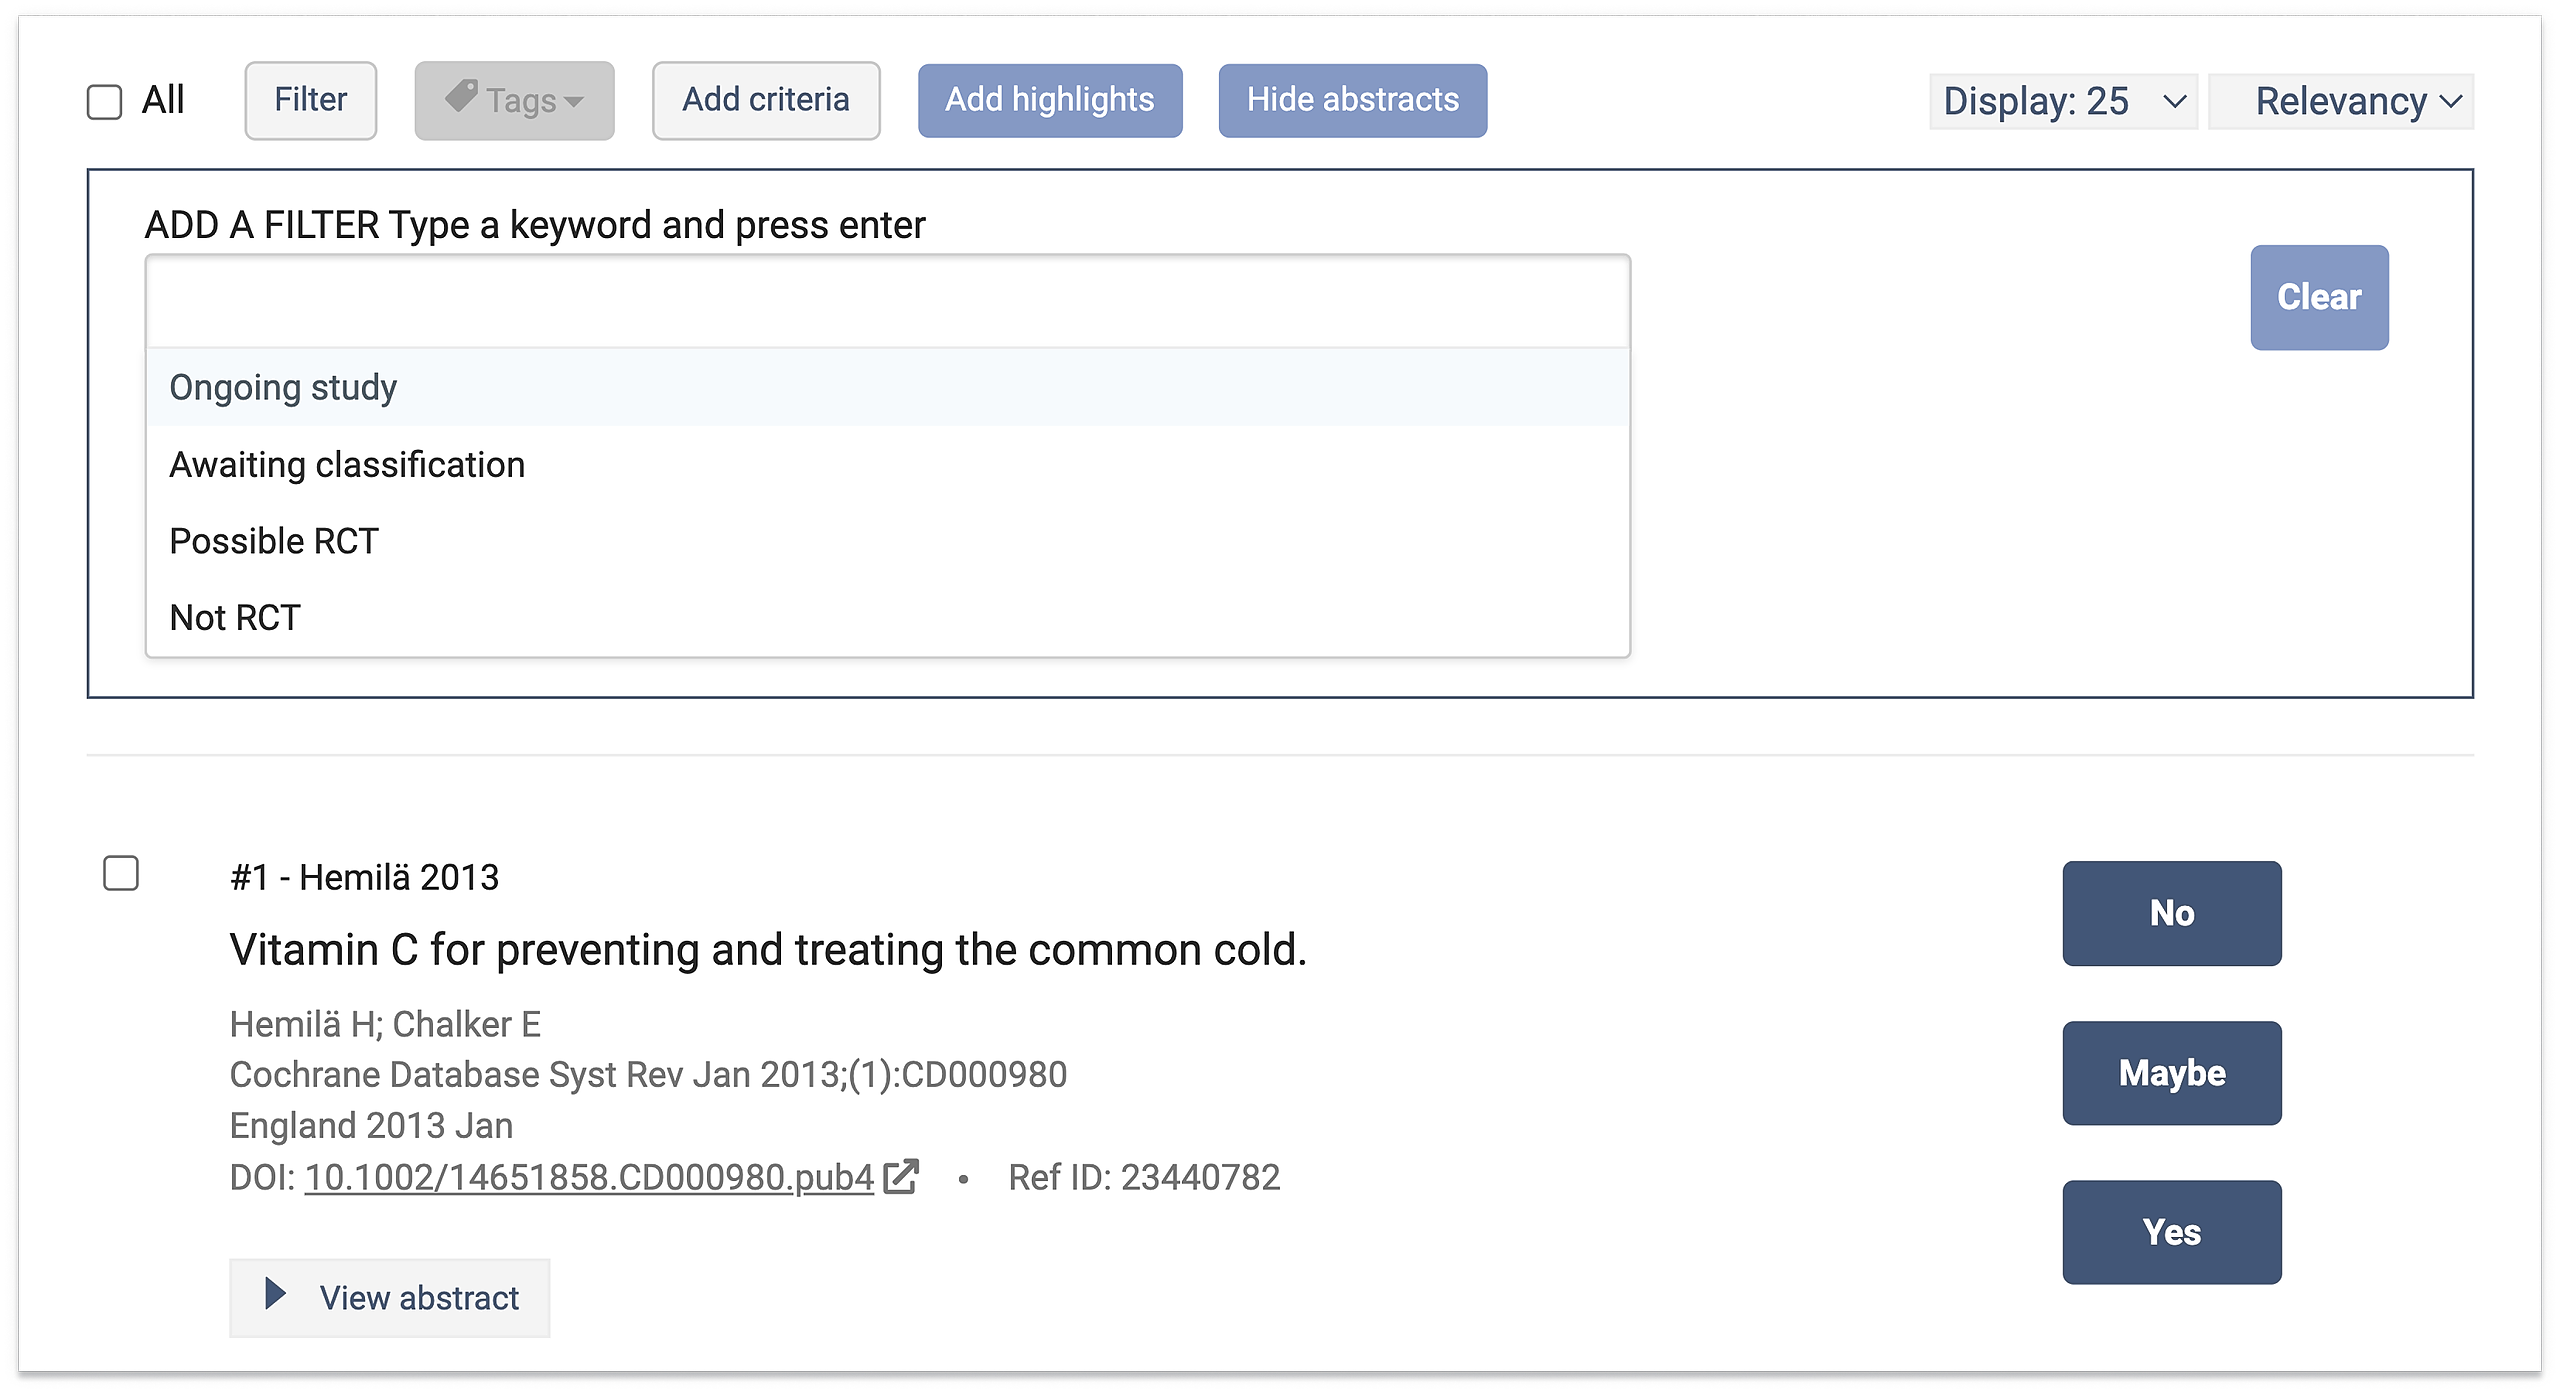Screen dimensions: 2560x1393
Task: Select Not RCT filter option
Action: (235, 618)
